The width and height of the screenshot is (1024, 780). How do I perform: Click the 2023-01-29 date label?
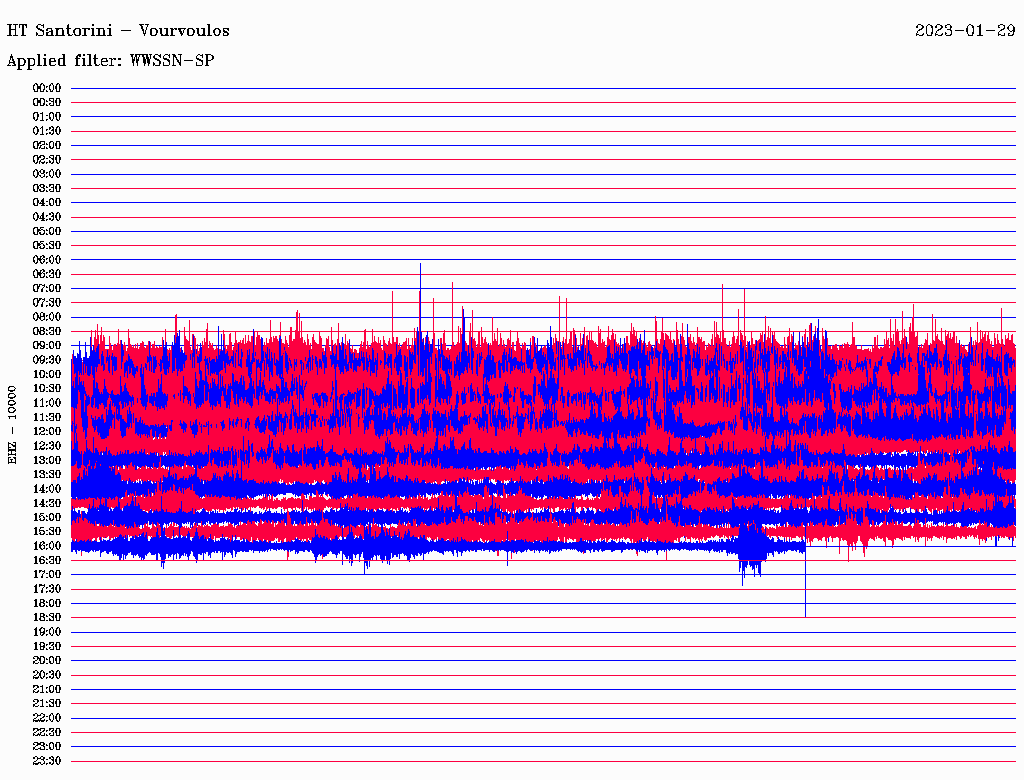965,30
